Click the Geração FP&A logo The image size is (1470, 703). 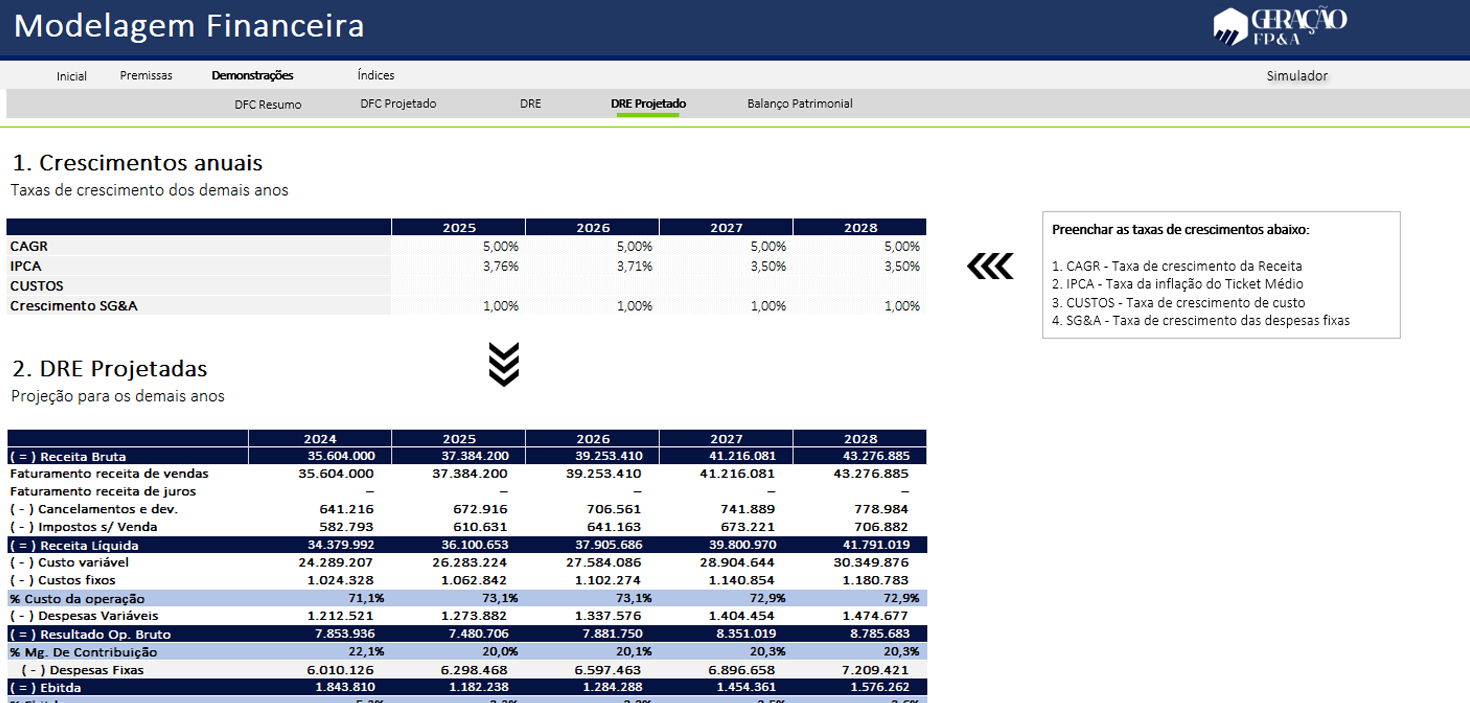1279,26
